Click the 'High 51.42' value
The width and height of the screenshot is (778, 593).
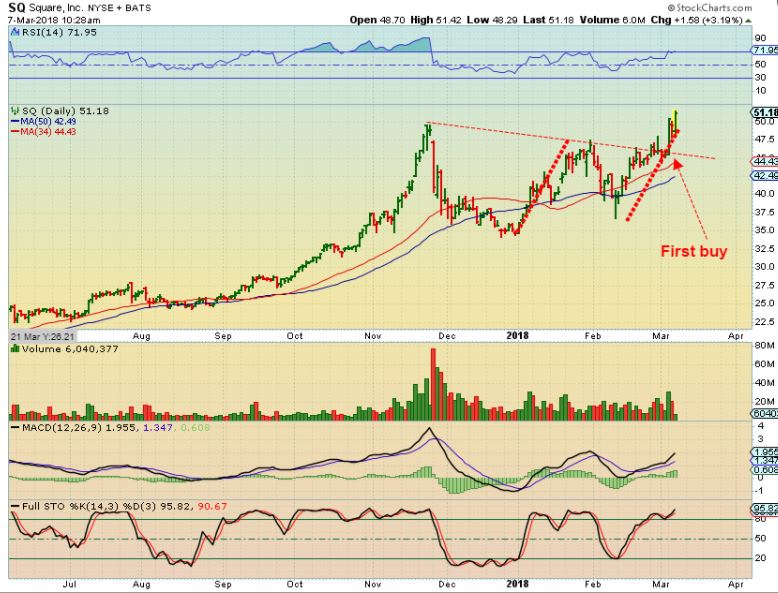435,20
